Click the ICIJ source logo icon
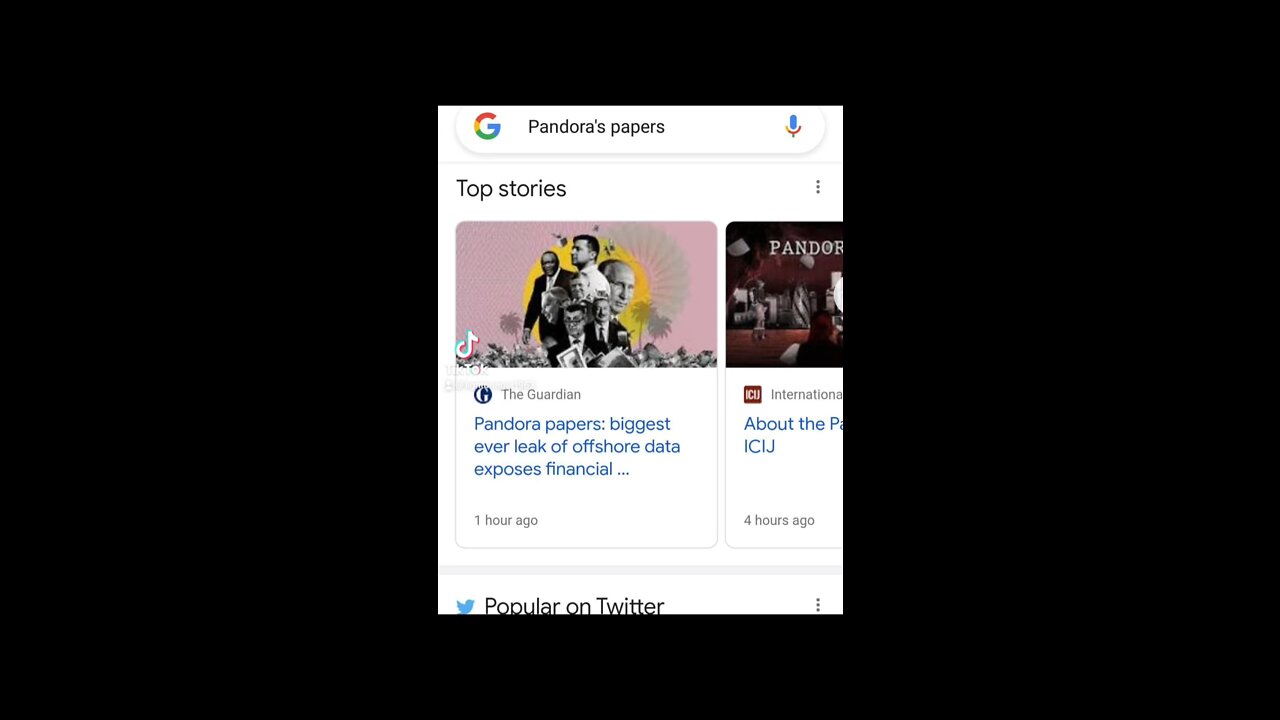Screen dimensions: 1280x720 [752, 395]
